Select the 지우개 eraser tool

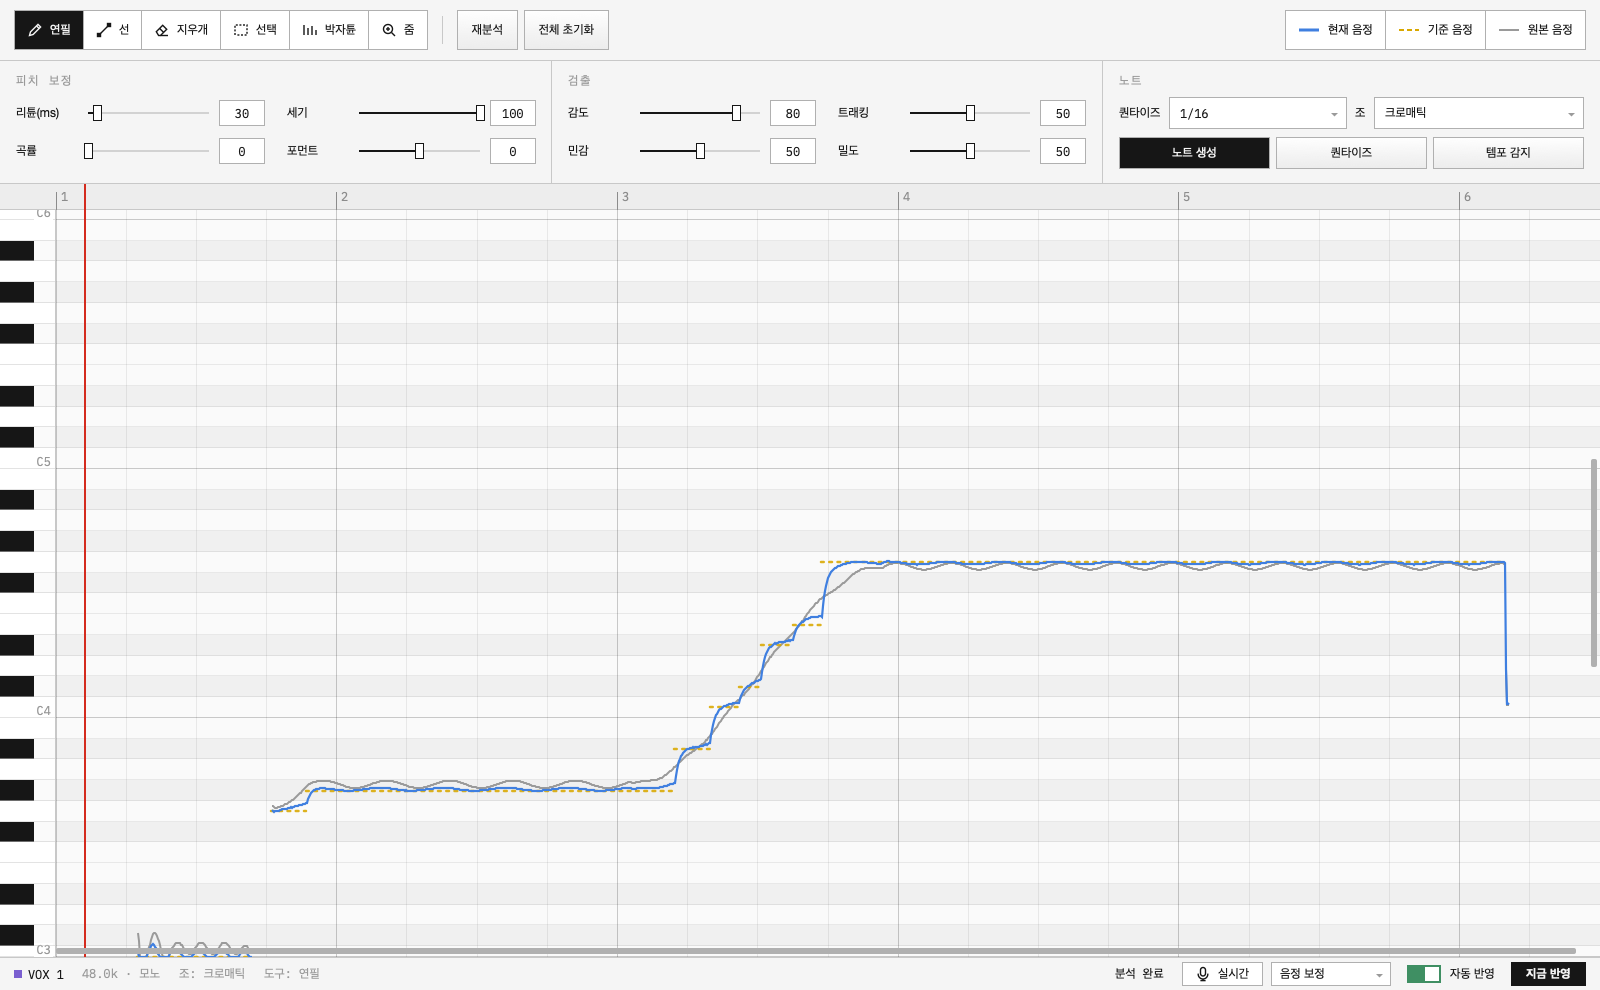point(181,30)
